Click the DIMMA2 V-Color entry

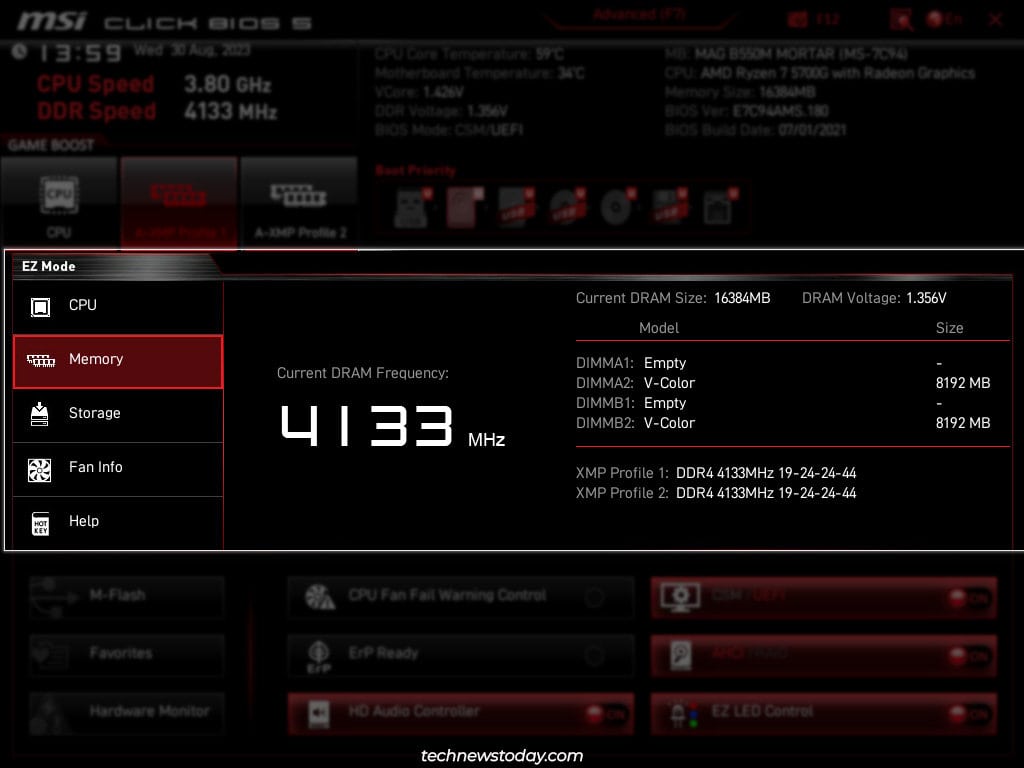[669, 383]
